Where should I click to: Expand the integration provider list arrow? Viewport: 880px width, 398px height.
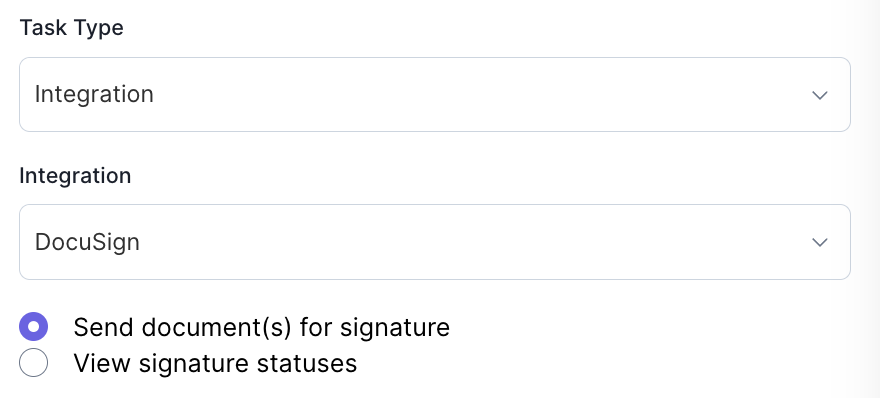pyautogui.click(x=820, y=243)
